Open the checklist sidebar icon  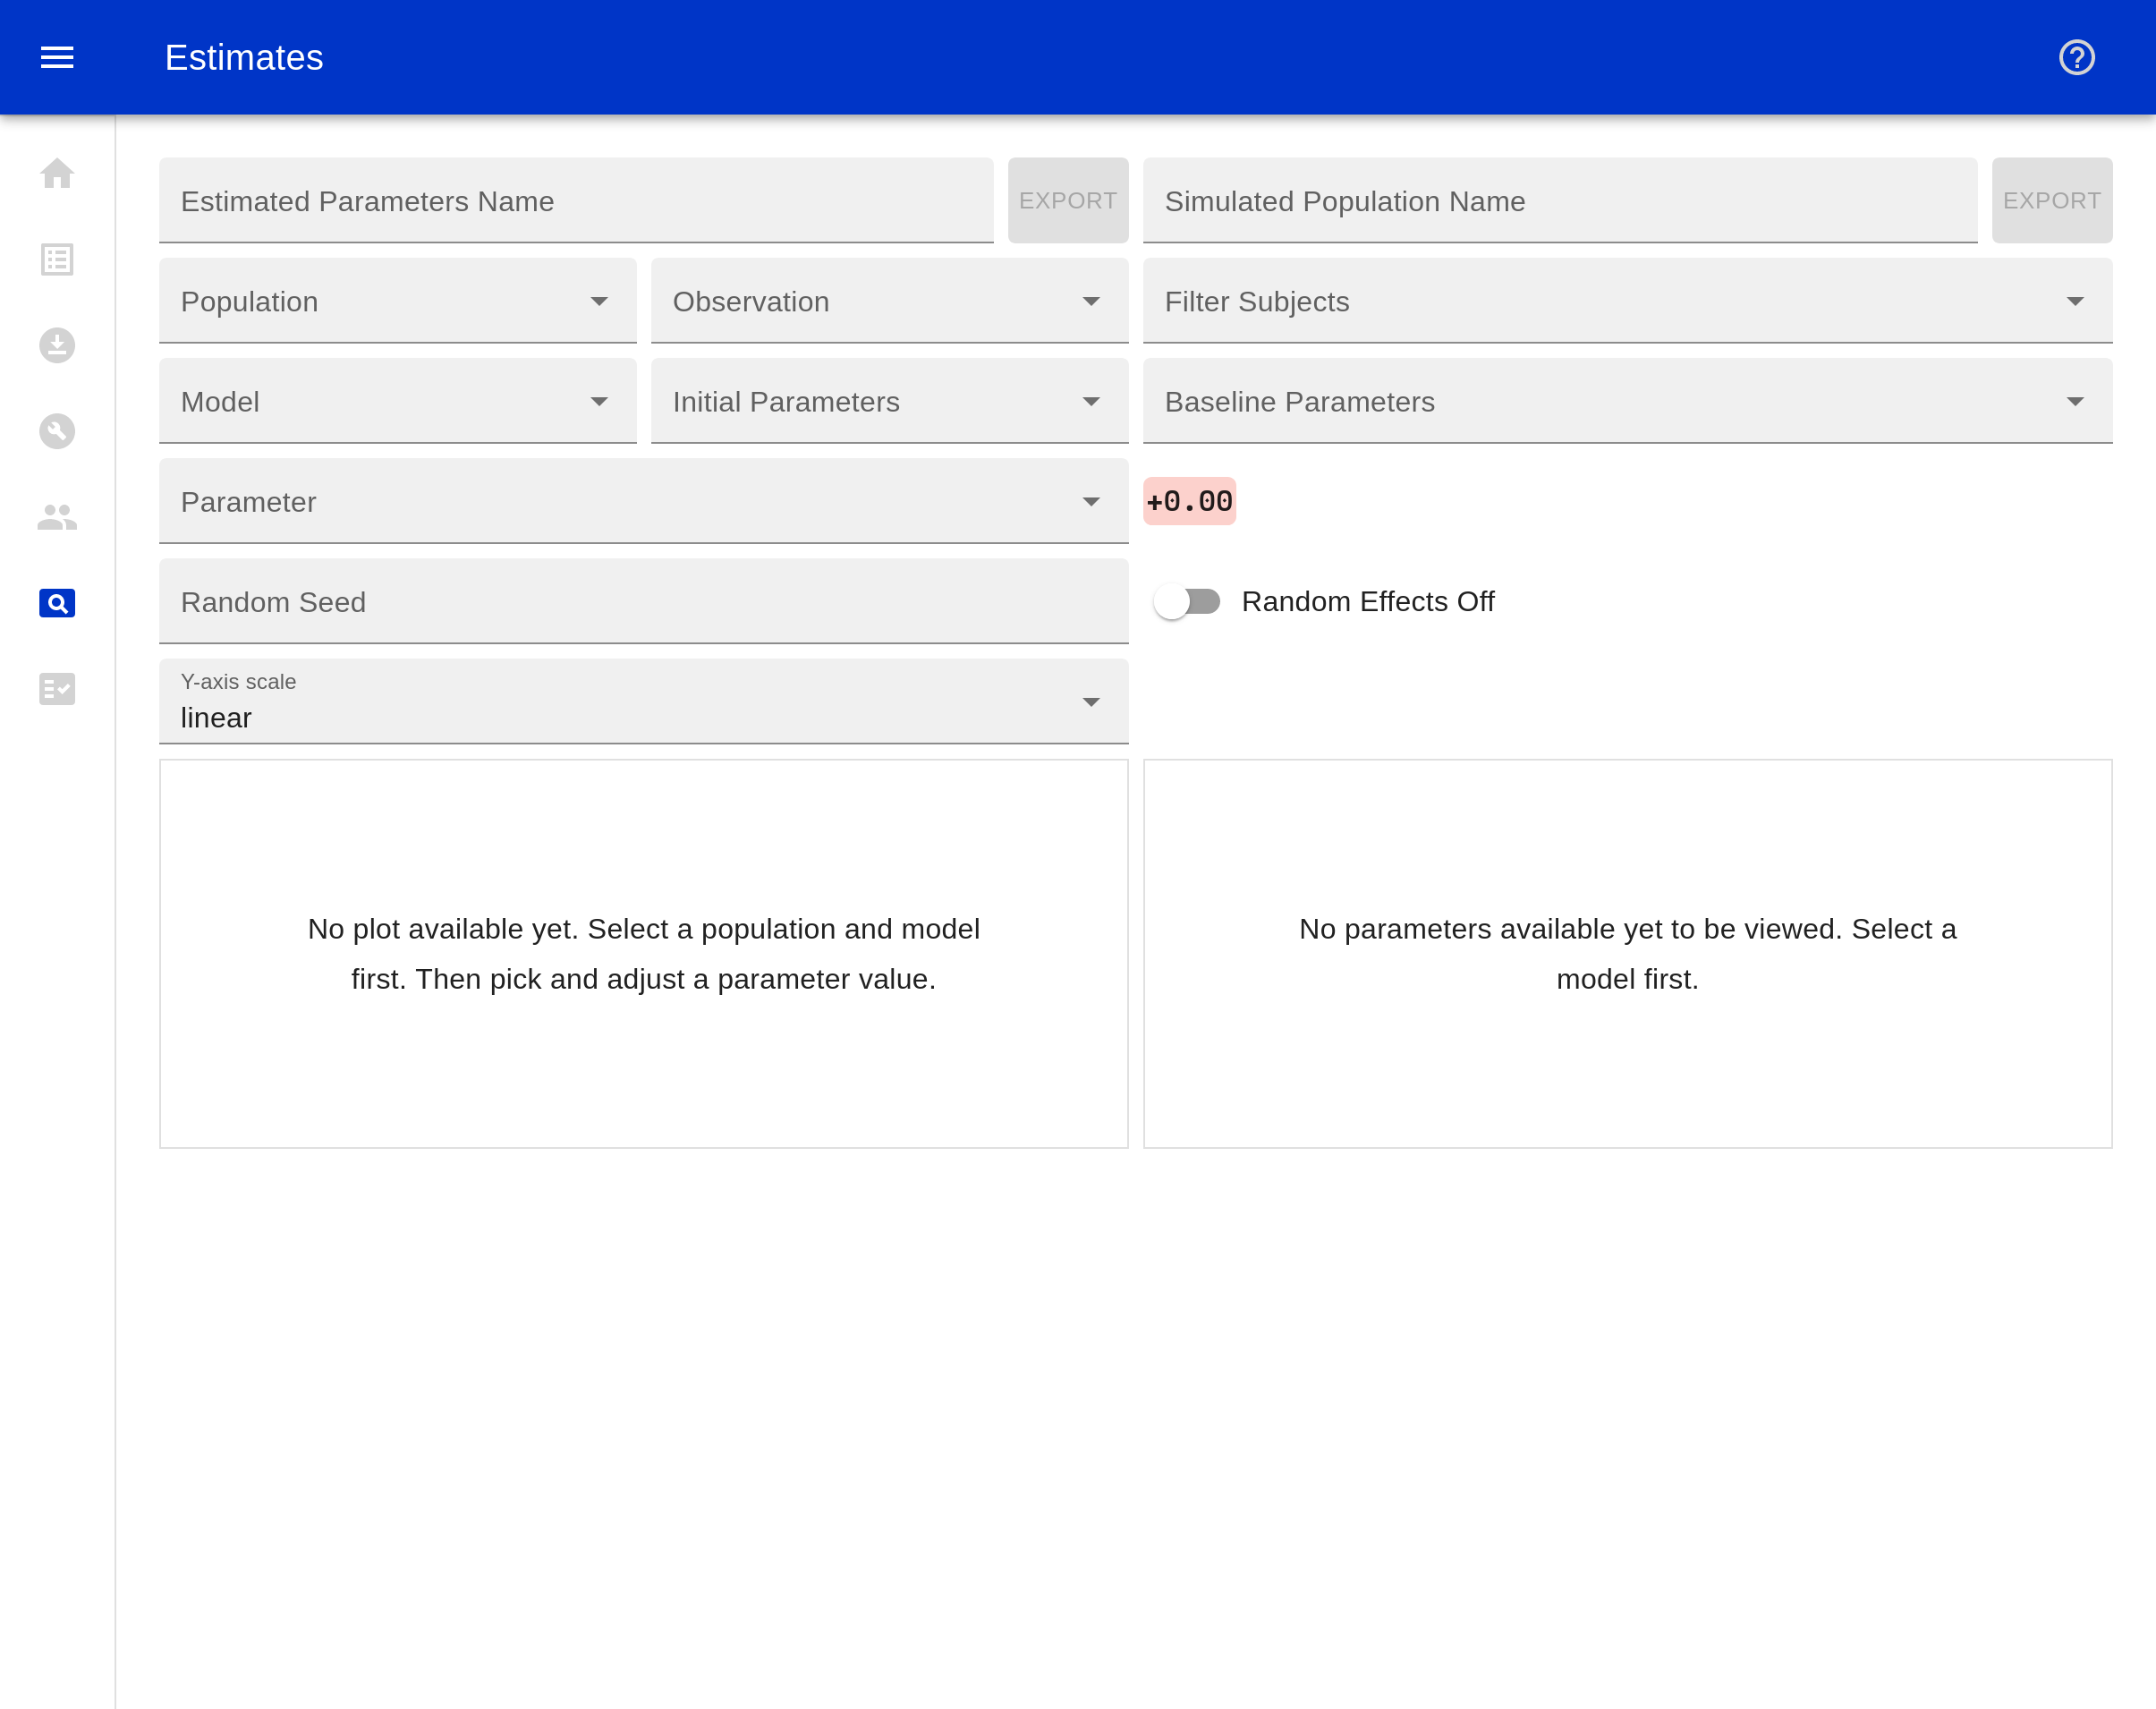(x=57, y=689)
